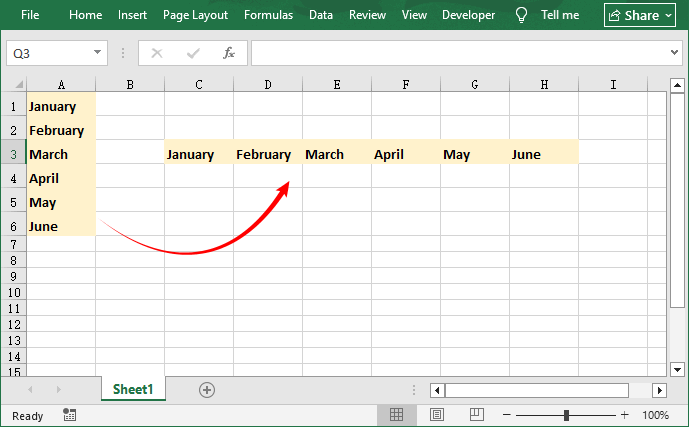Click the Insert Function fx icon
The height and width of the screenshot is (427, 689).
coord(229,53)
